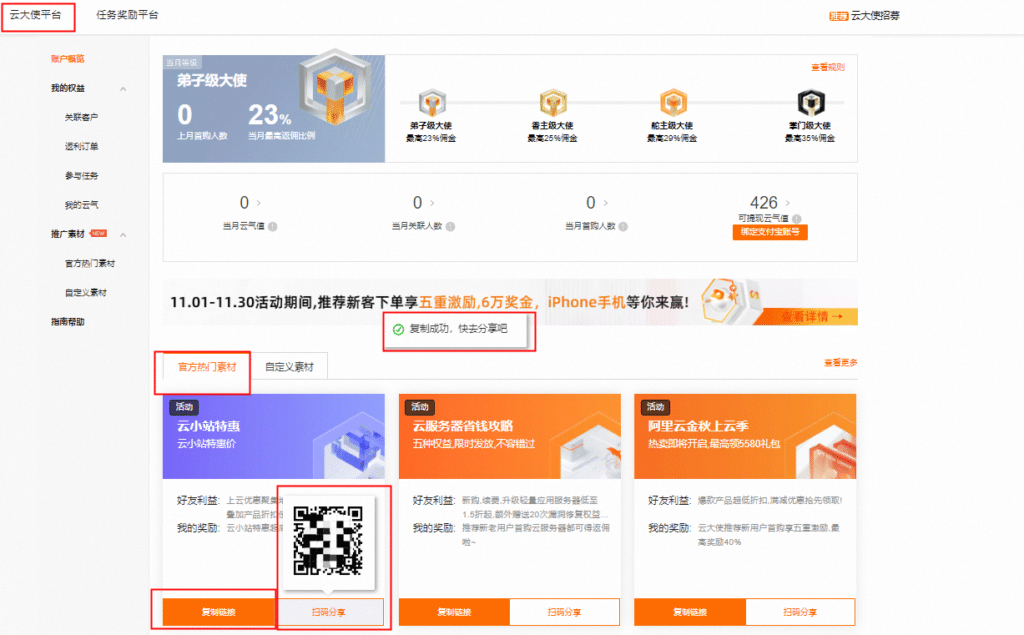Click 活动 tag on 云服务器省钱攻略 card
The image size is (1024, 635).
pyautogui.click(x=420, y=407)
